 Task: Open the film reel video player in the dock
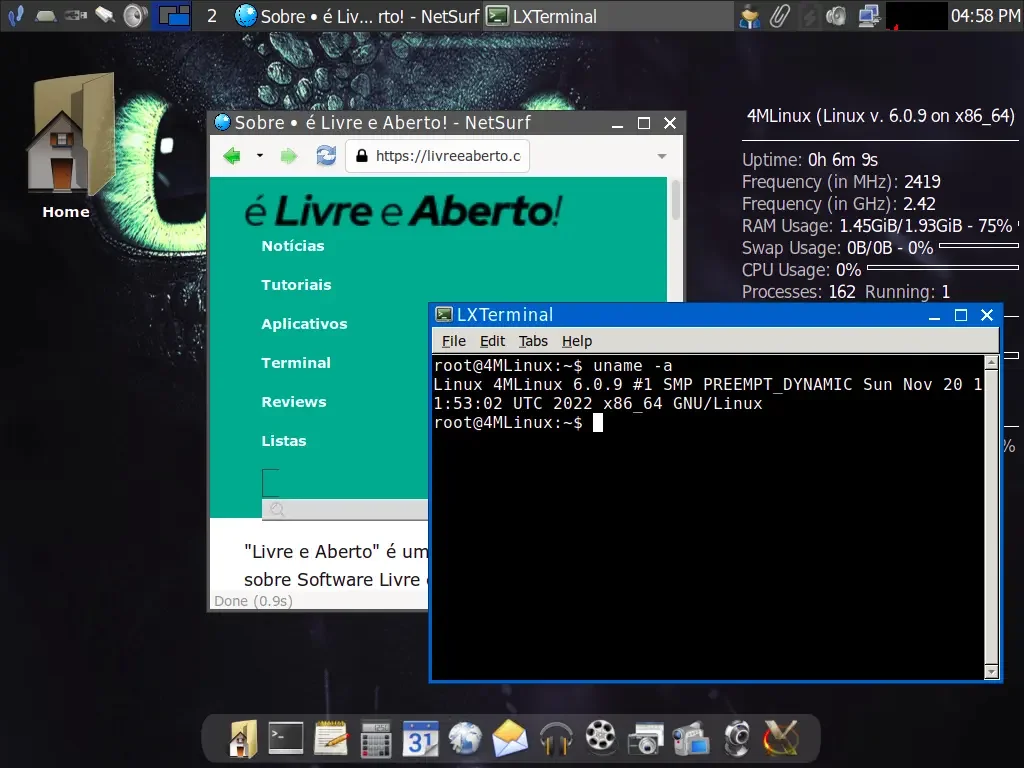point(600,737)
